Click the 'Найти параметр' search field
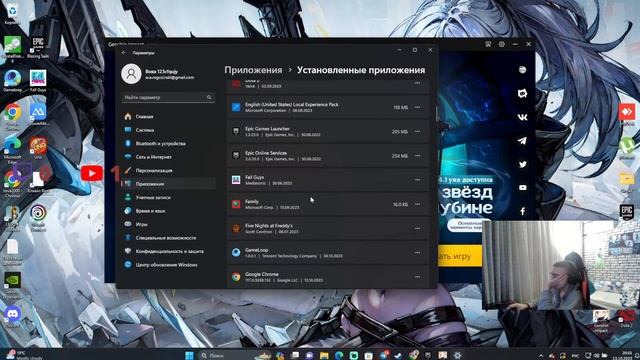This screenshot has height=360, width=640. click(168, 98)
